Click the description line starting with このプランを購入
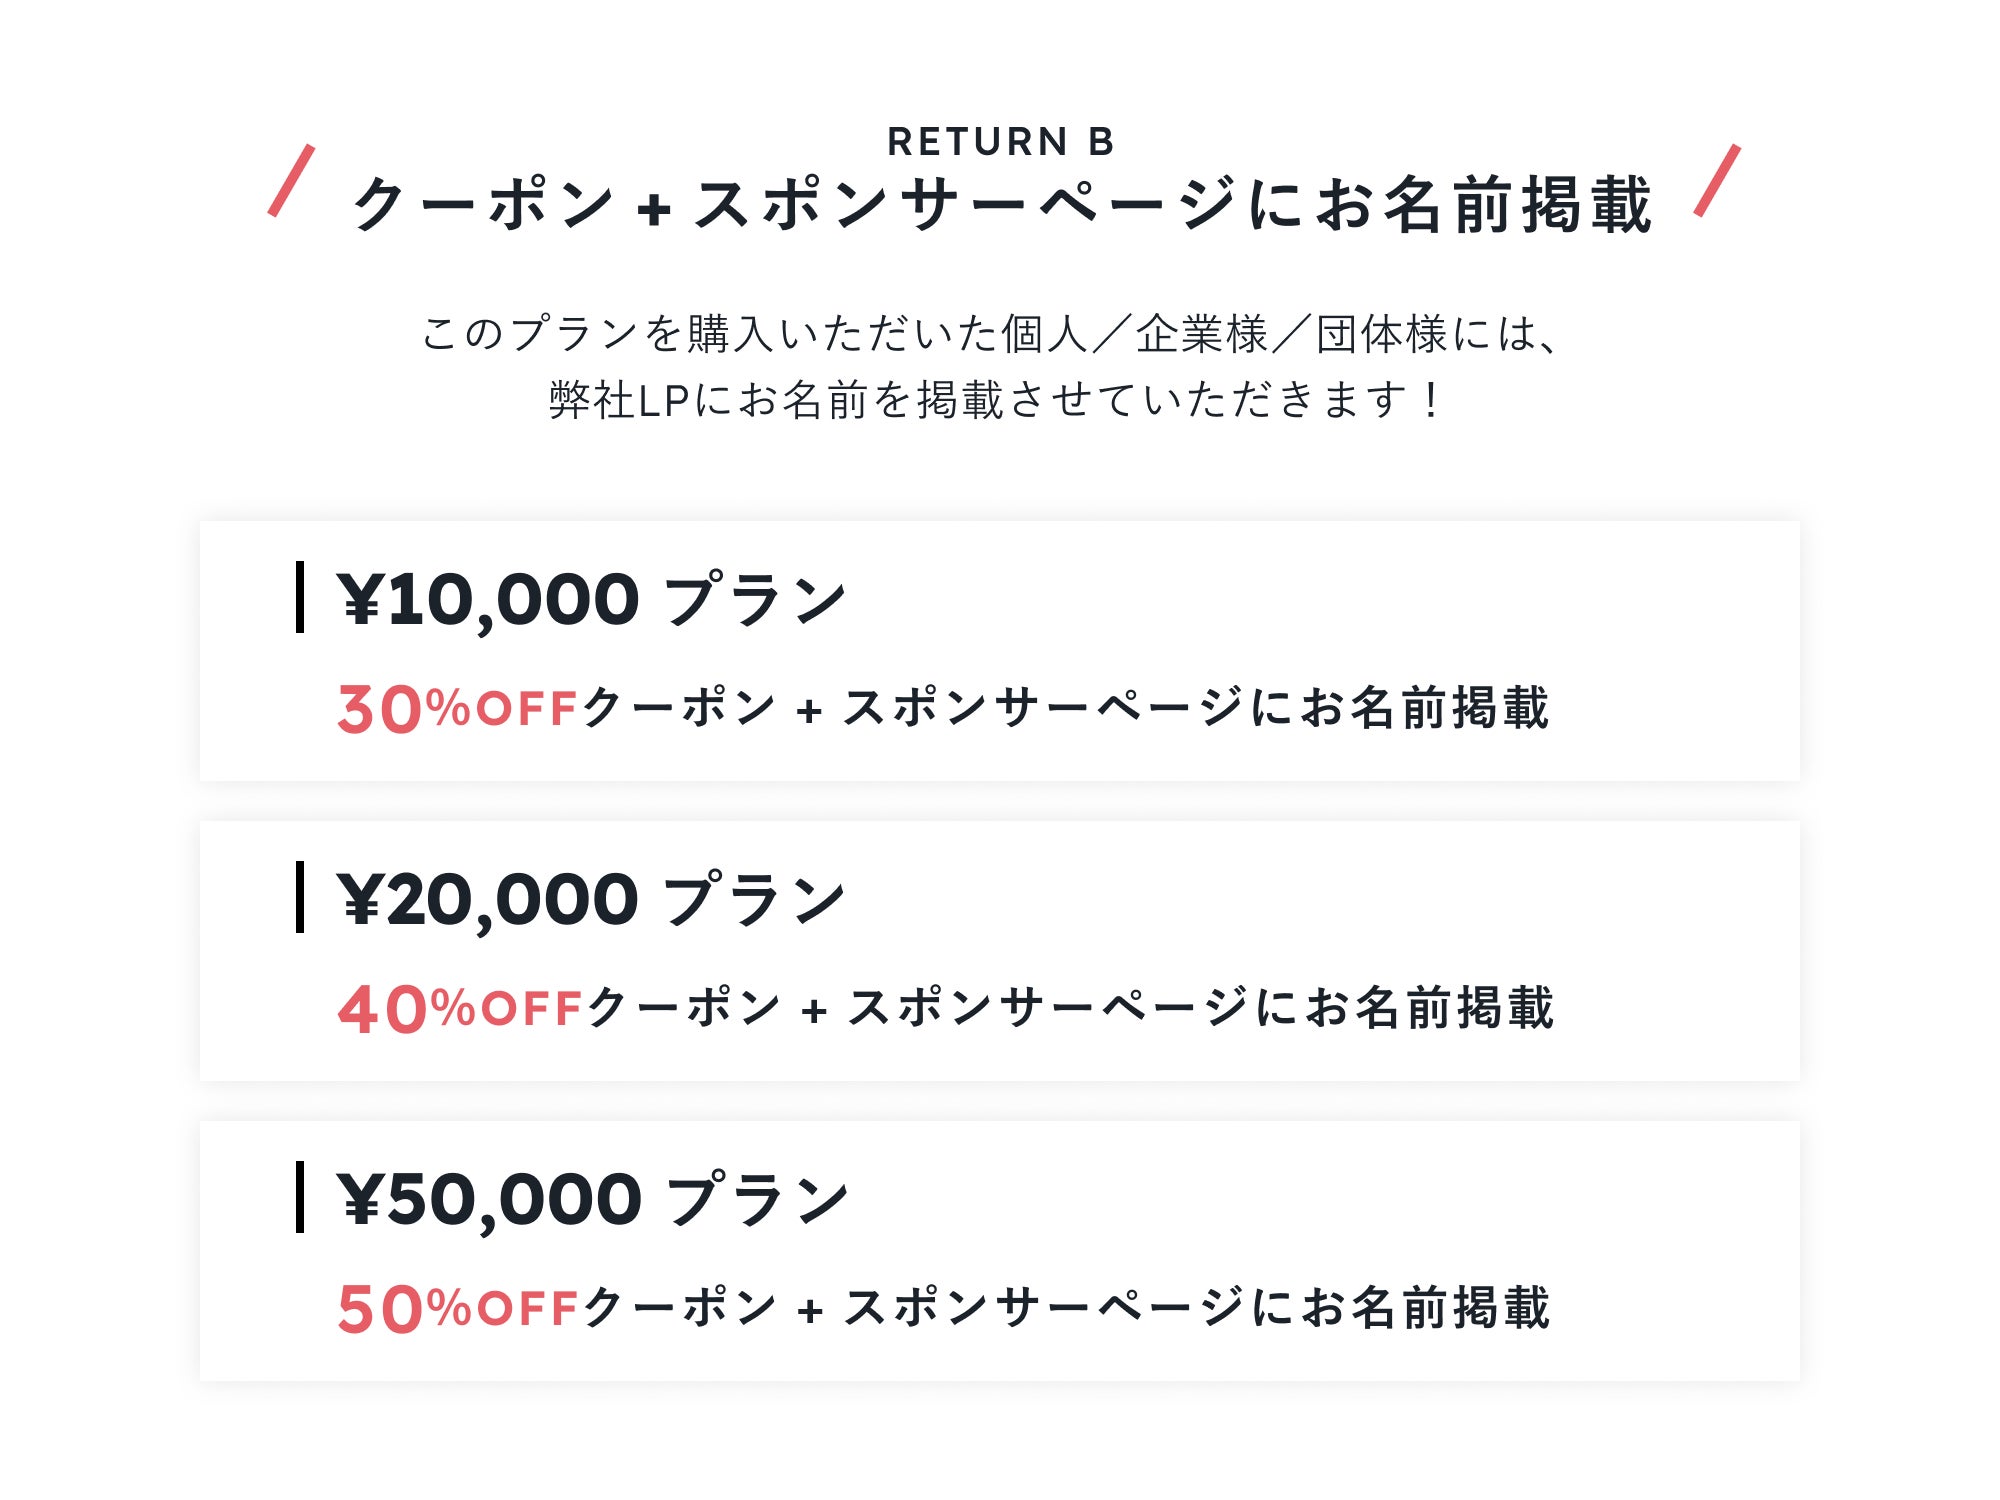This screenshot has width=2000, height=1500. 990,333
